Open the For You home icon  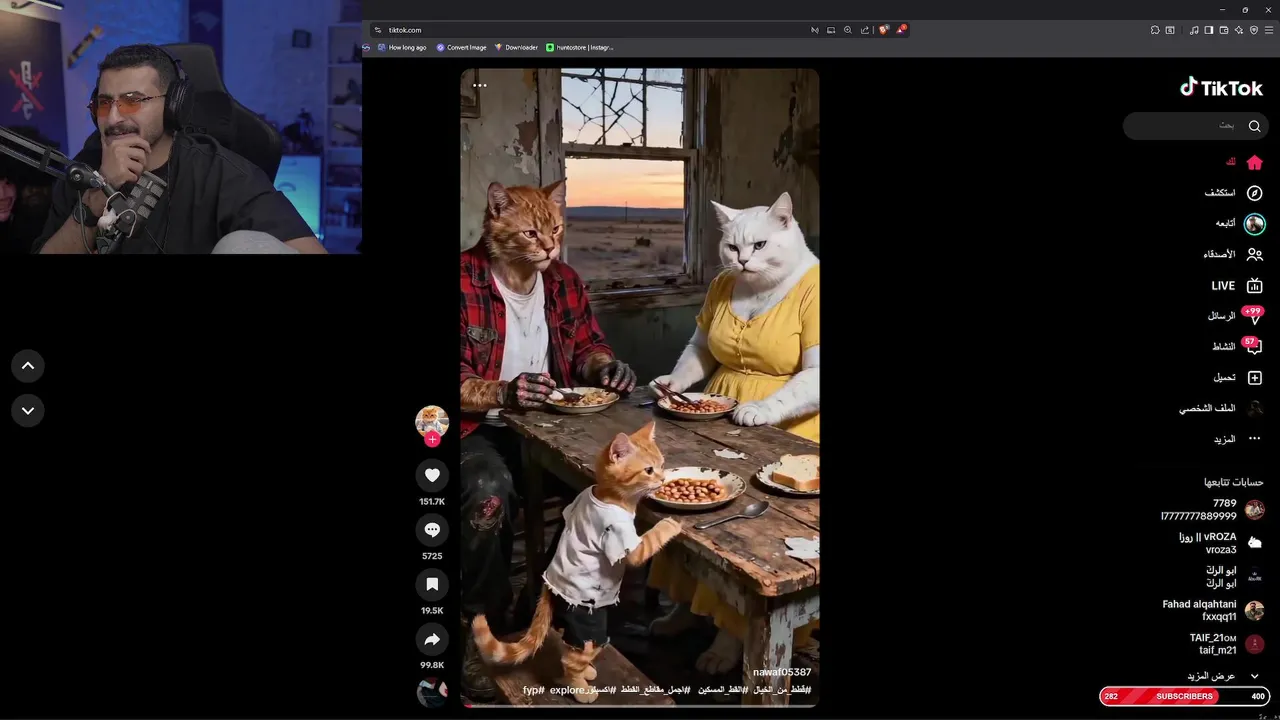[1254, 162]
